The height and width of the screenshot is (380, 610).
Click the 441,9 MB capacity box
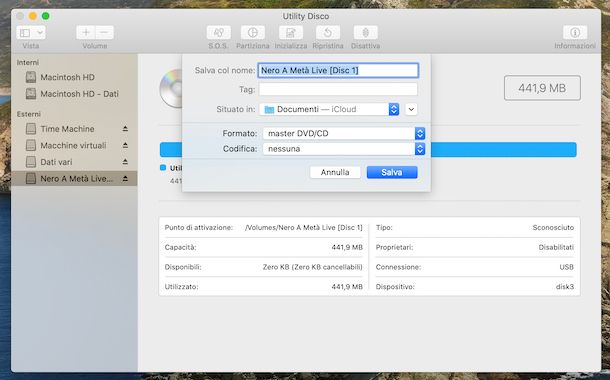542,88
